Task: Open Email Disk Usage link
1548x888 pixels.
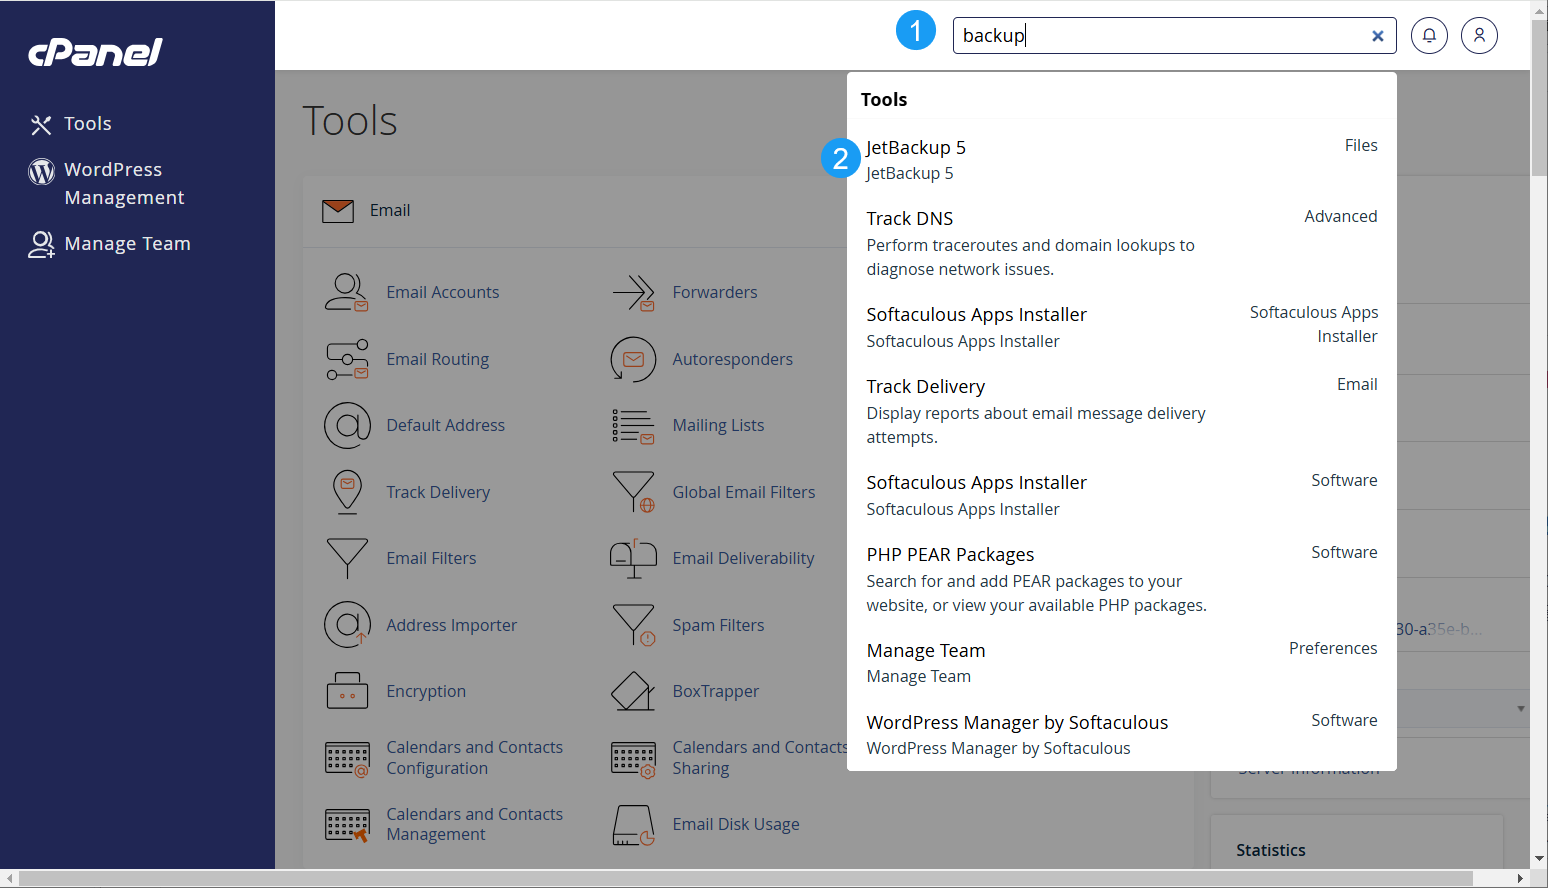Action: tap(736, 824)
